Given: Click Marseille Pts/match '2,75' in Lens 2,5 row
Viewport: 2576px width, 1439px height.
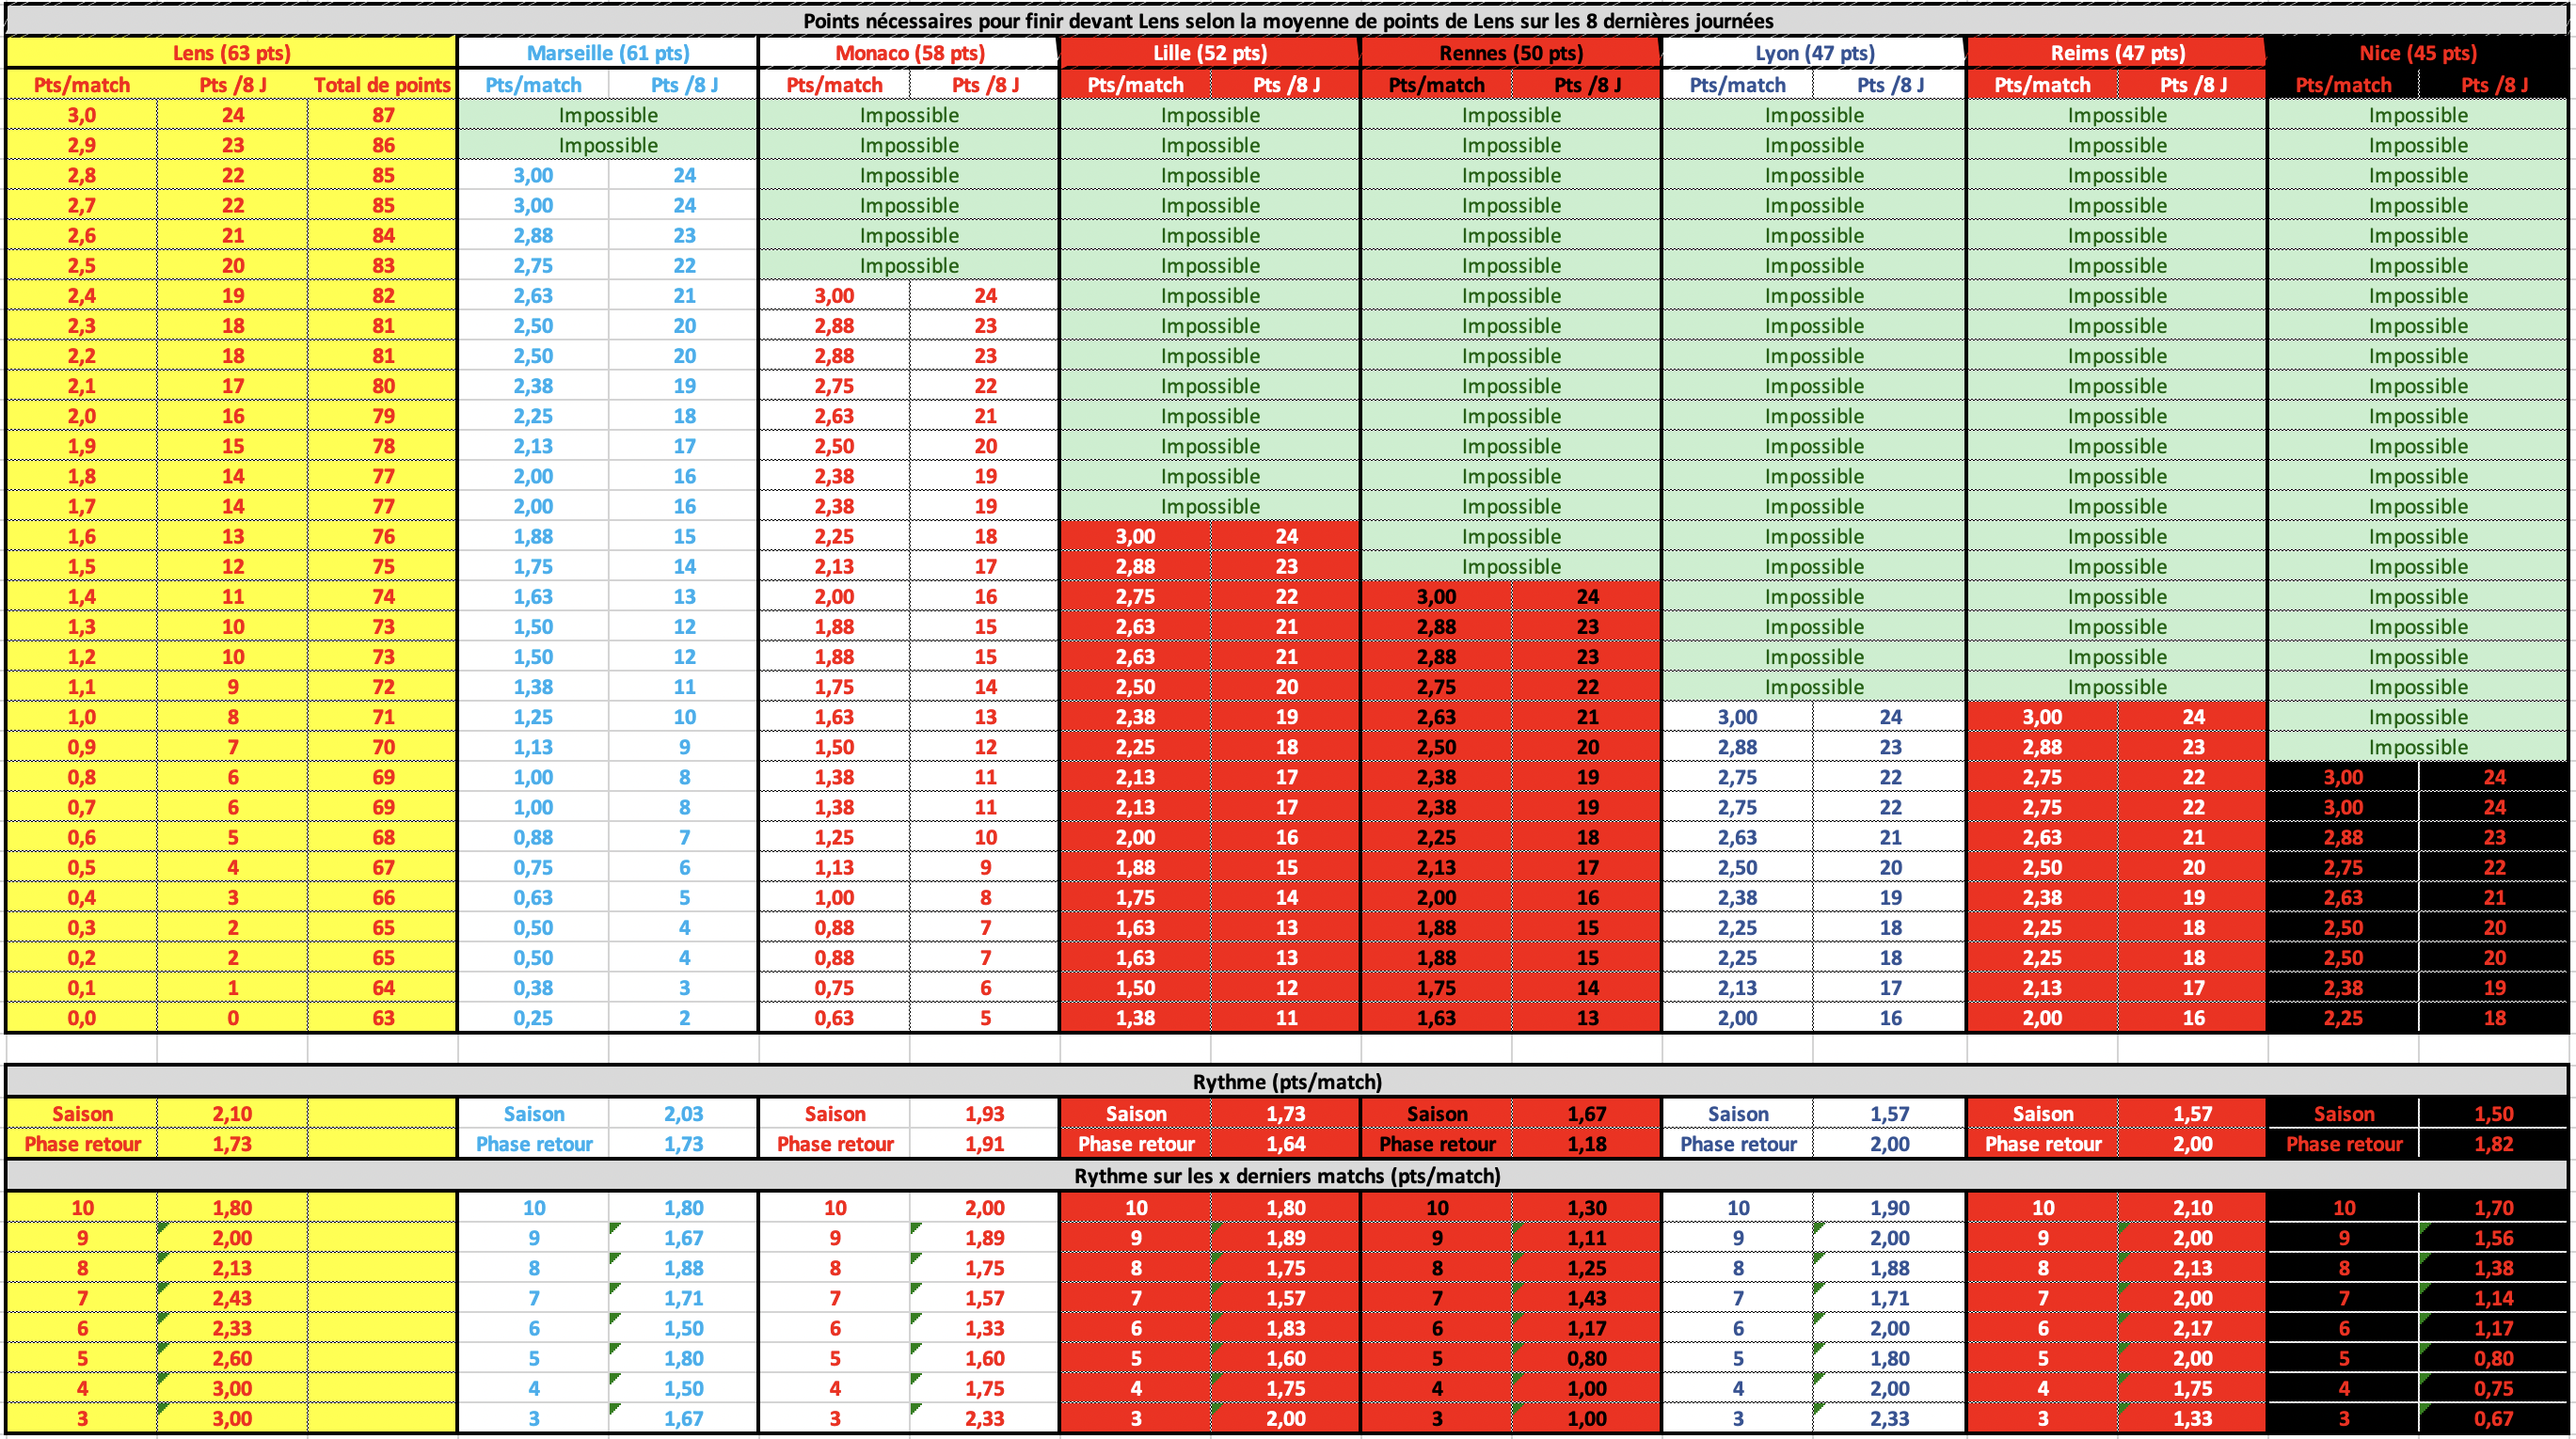Looking at the screenshot, I should tap(533, 266).
